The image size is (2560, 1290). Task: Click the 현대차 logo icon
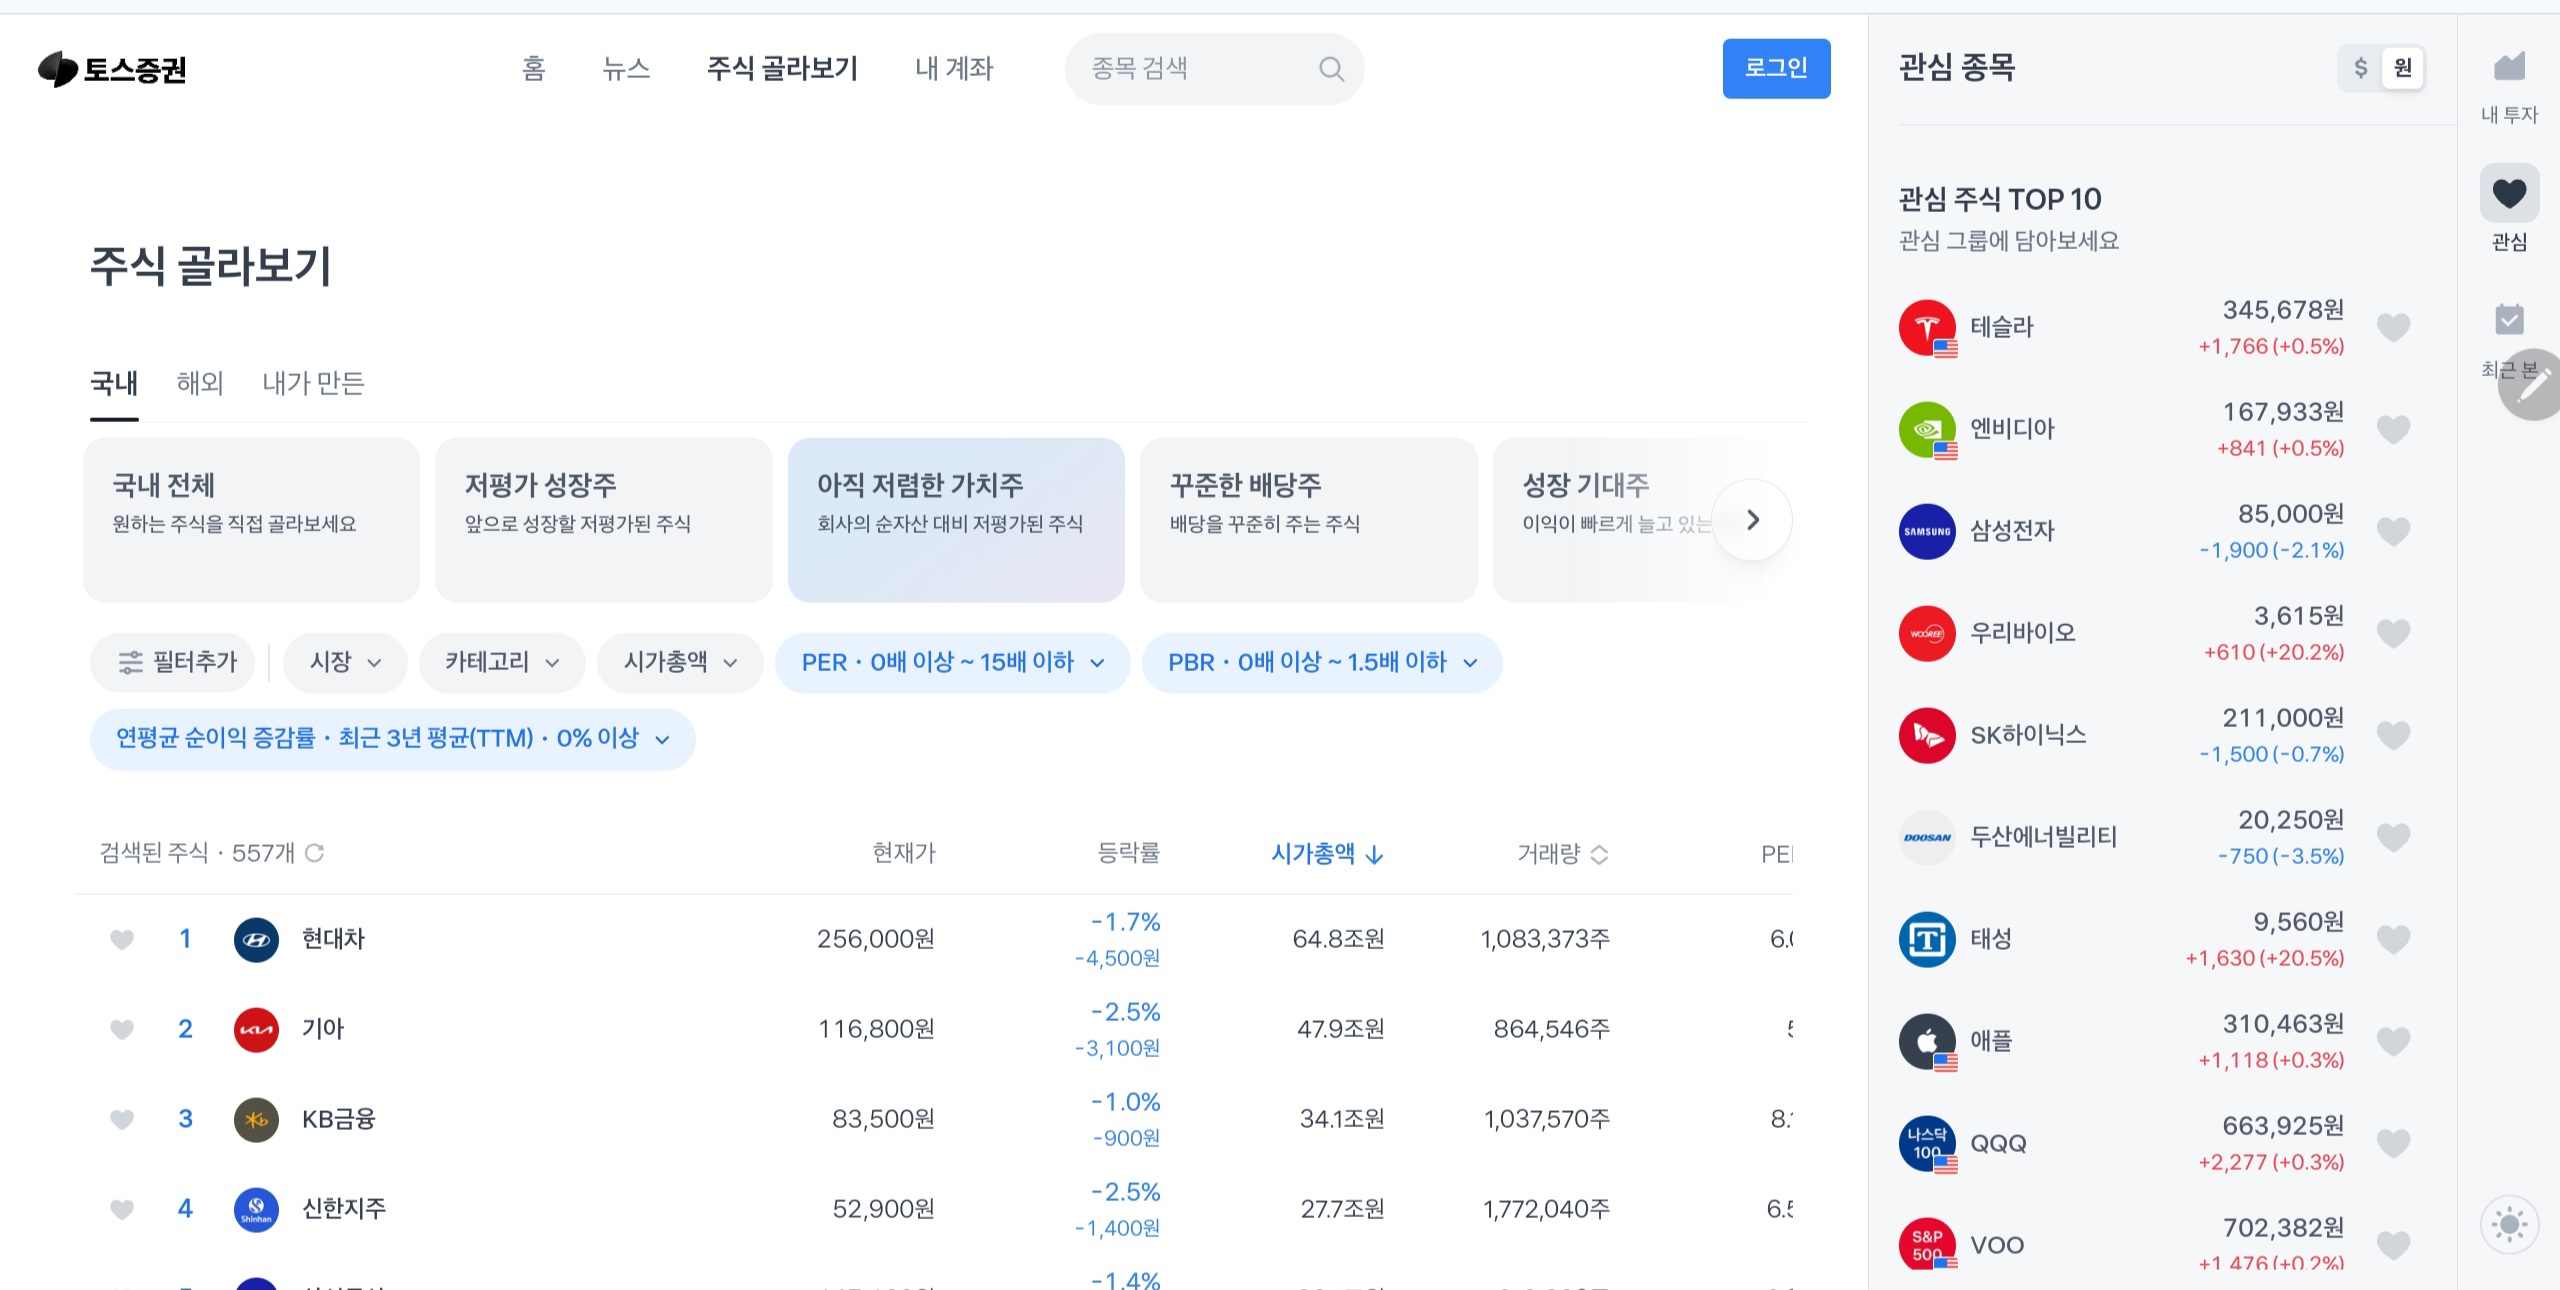point(256,939)
